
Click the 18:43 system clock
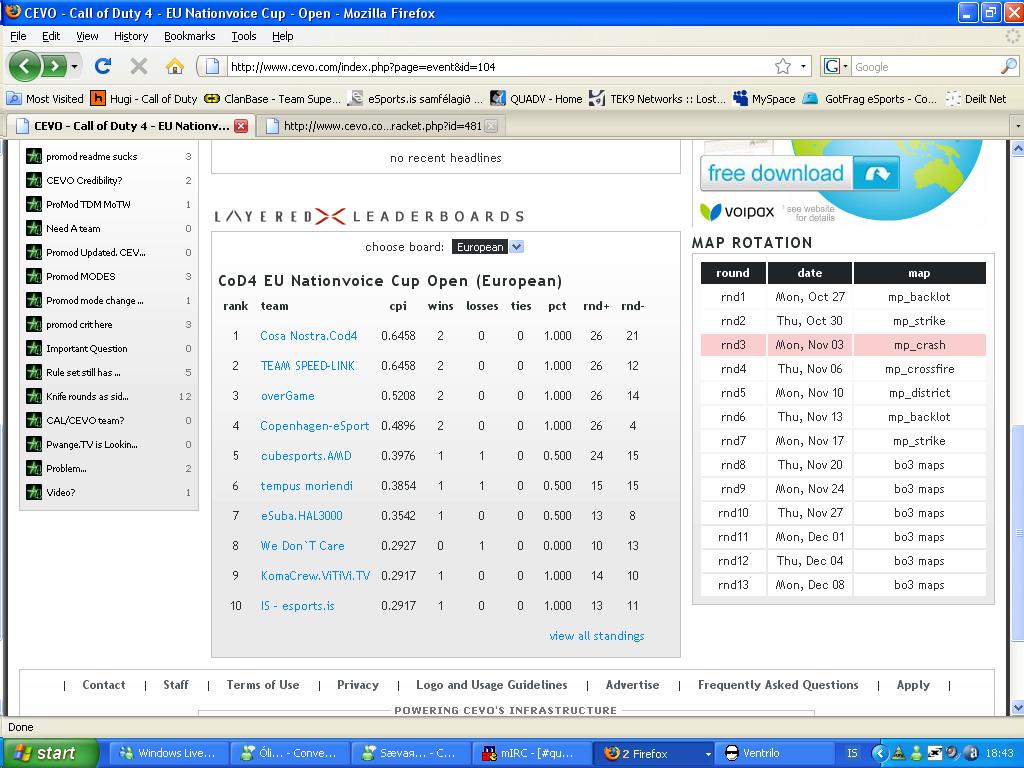coord(1000,753)
